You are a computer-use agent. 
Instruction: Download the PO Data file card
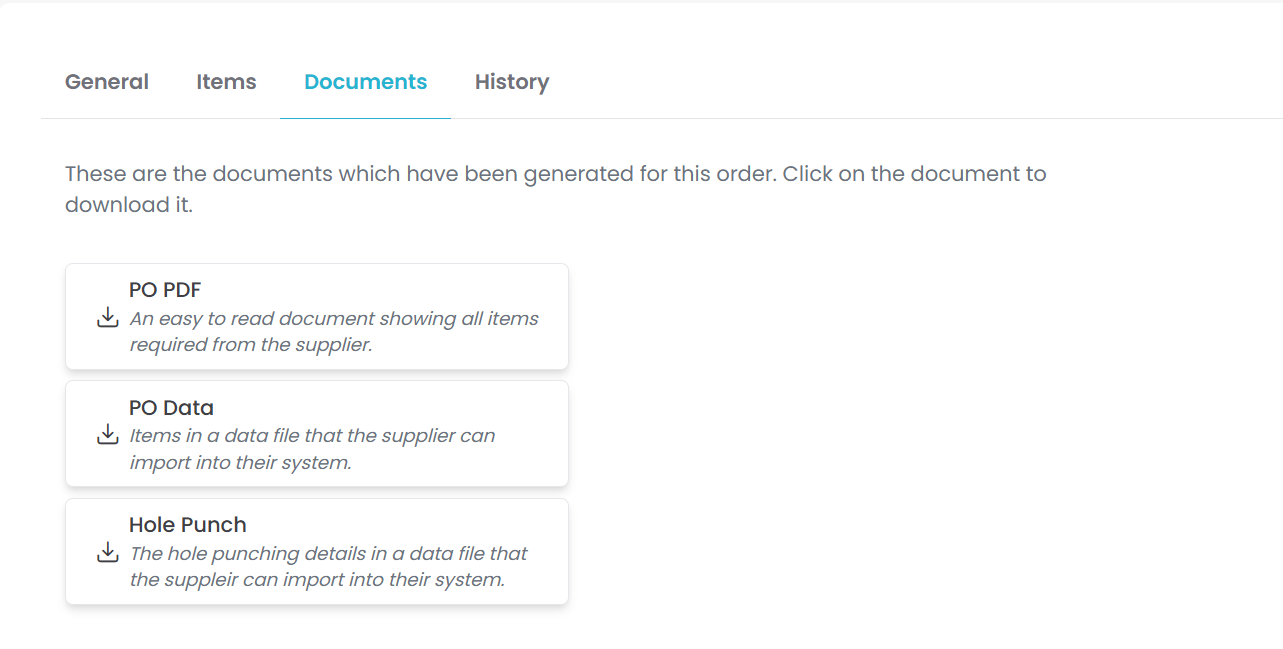317,434
